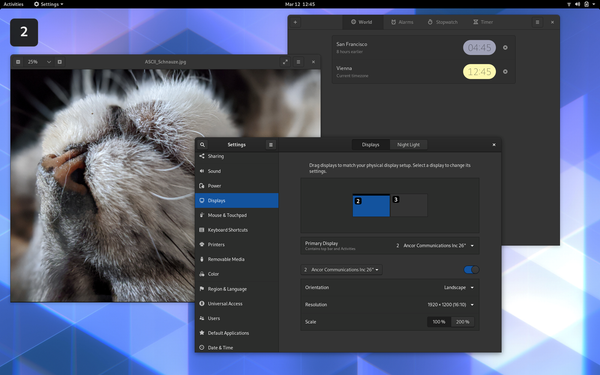This screenshot has width=600, height=375.
Task: Click the icon right of the 25% zoom dropdown
Action: 60,62
